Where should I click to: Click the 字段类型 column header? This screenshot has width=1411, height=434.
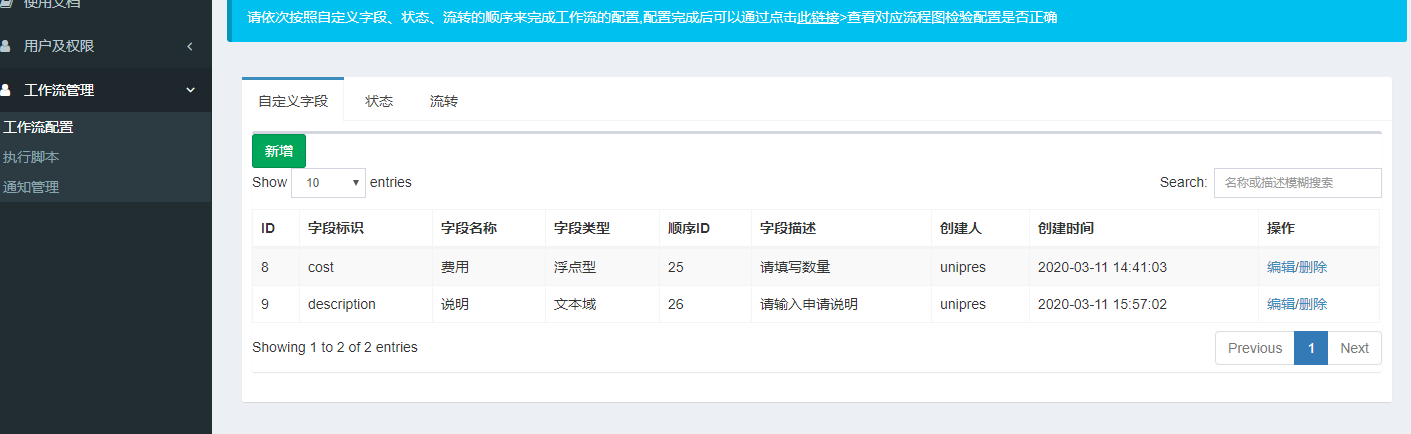603,229
